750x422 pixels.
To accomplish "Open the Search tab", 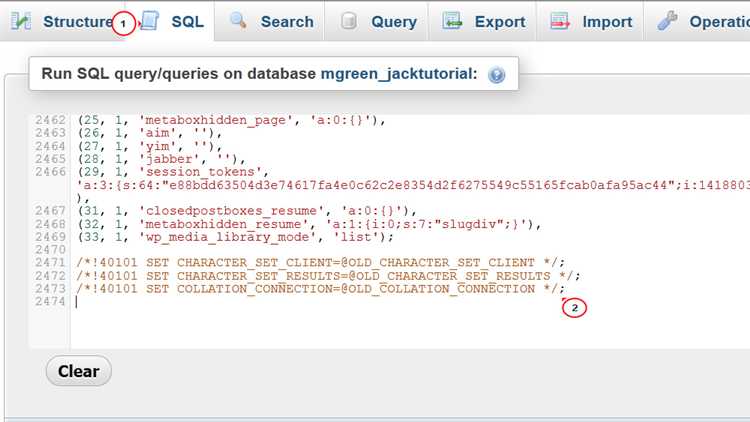I will coord(287,21).
